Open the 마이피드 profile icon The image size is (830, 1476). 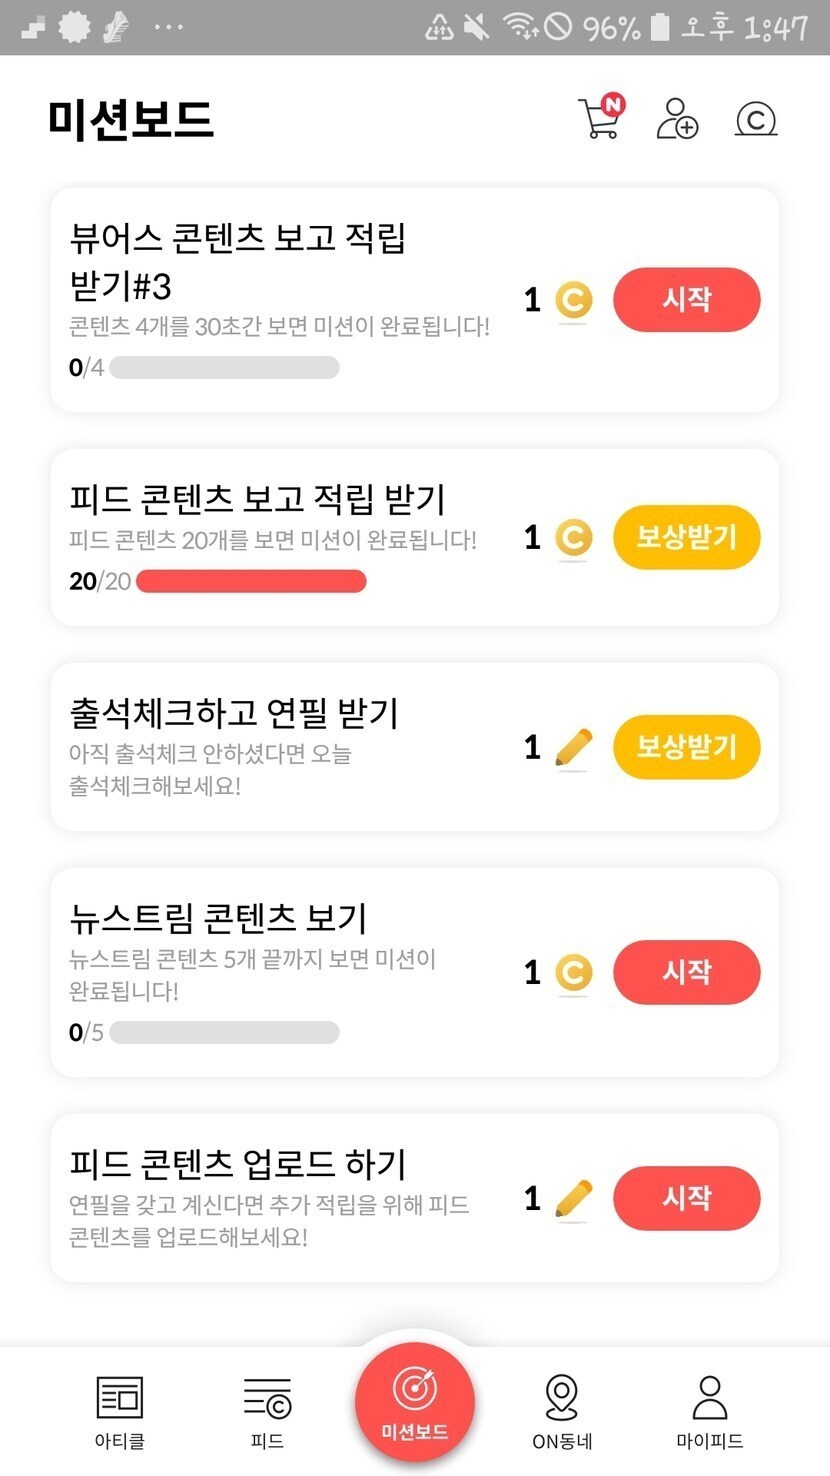709,1397
